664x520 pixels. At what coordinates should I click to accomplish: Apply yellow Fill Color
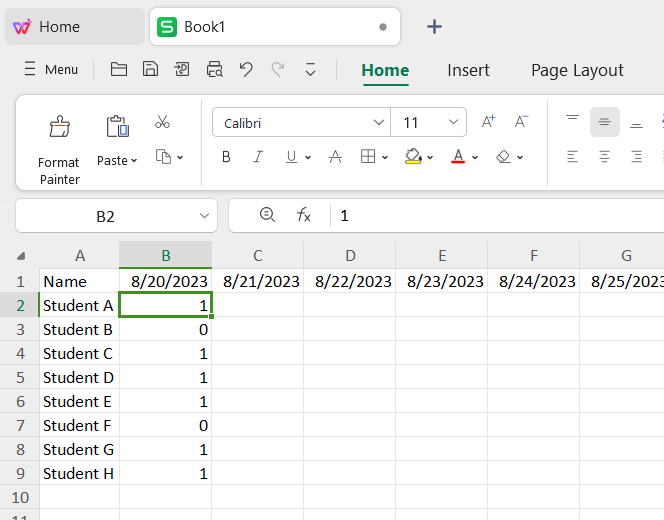coord(413,157)
